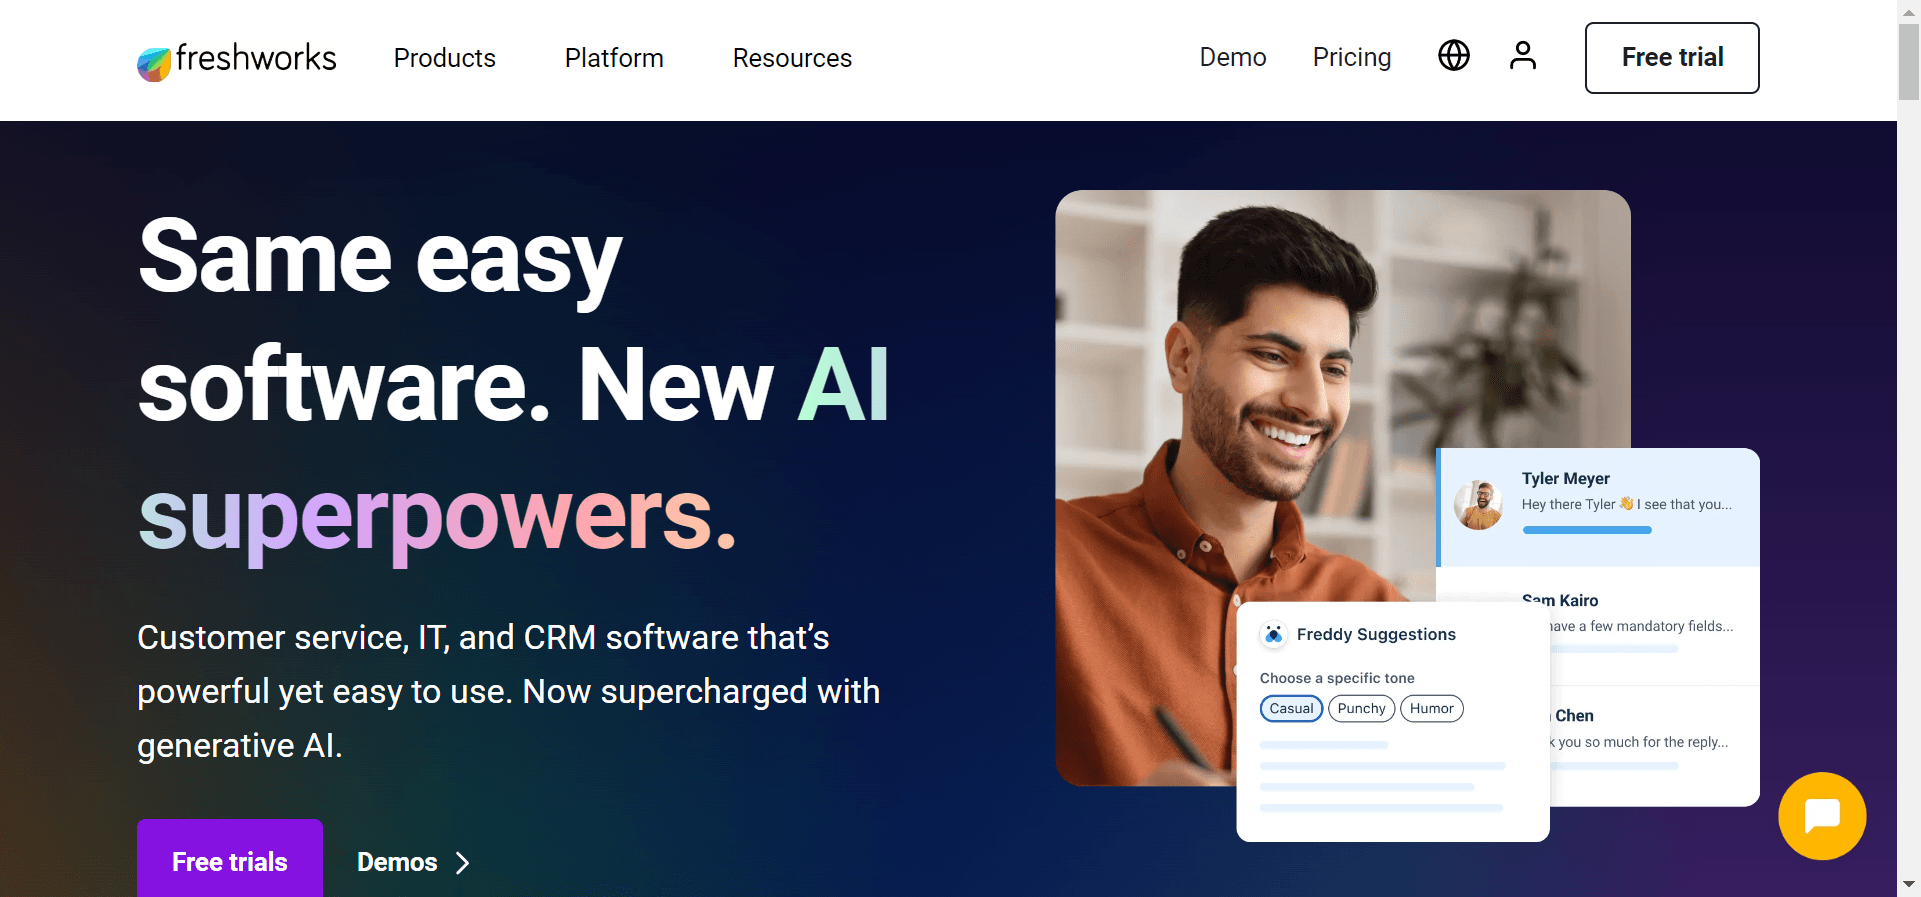Click the Freddy Suggestions bot icon
The height and width of the screenshot is (897, 1921).
(x=1273, y=634)
